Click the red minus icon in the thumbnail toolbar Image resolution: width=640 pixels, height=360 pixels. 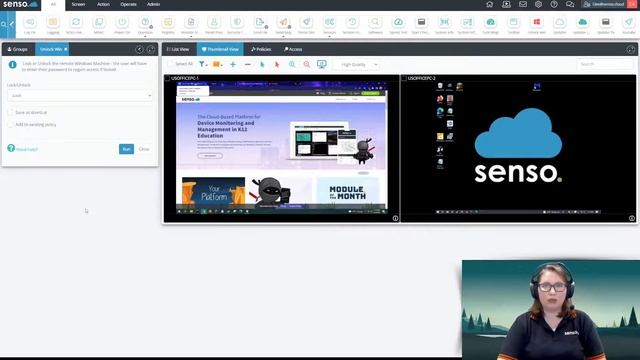click(x=247, y=64)
